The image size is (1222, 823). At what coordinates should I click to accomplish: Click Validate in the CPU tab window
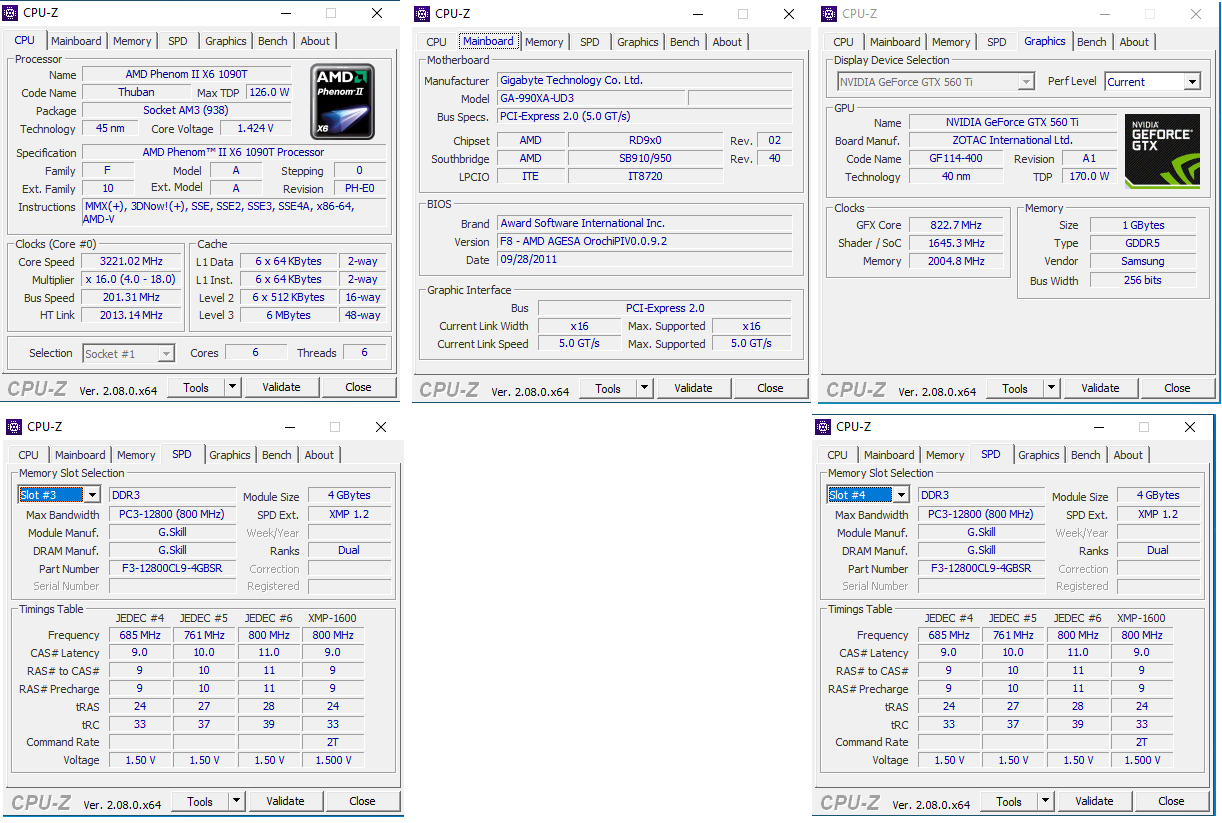coord(281,388)
